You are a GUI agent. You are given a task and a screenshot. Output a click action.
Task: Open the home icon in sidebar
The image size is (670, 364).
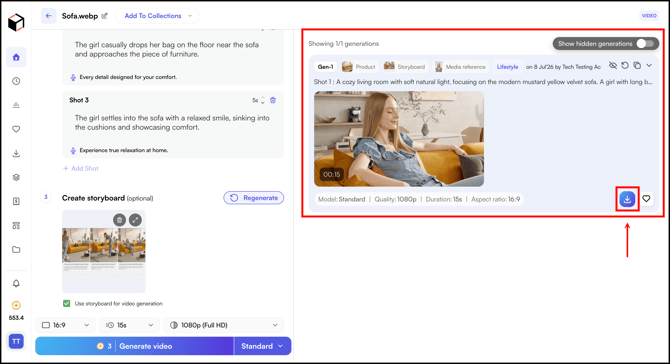[x=16, y=57]
